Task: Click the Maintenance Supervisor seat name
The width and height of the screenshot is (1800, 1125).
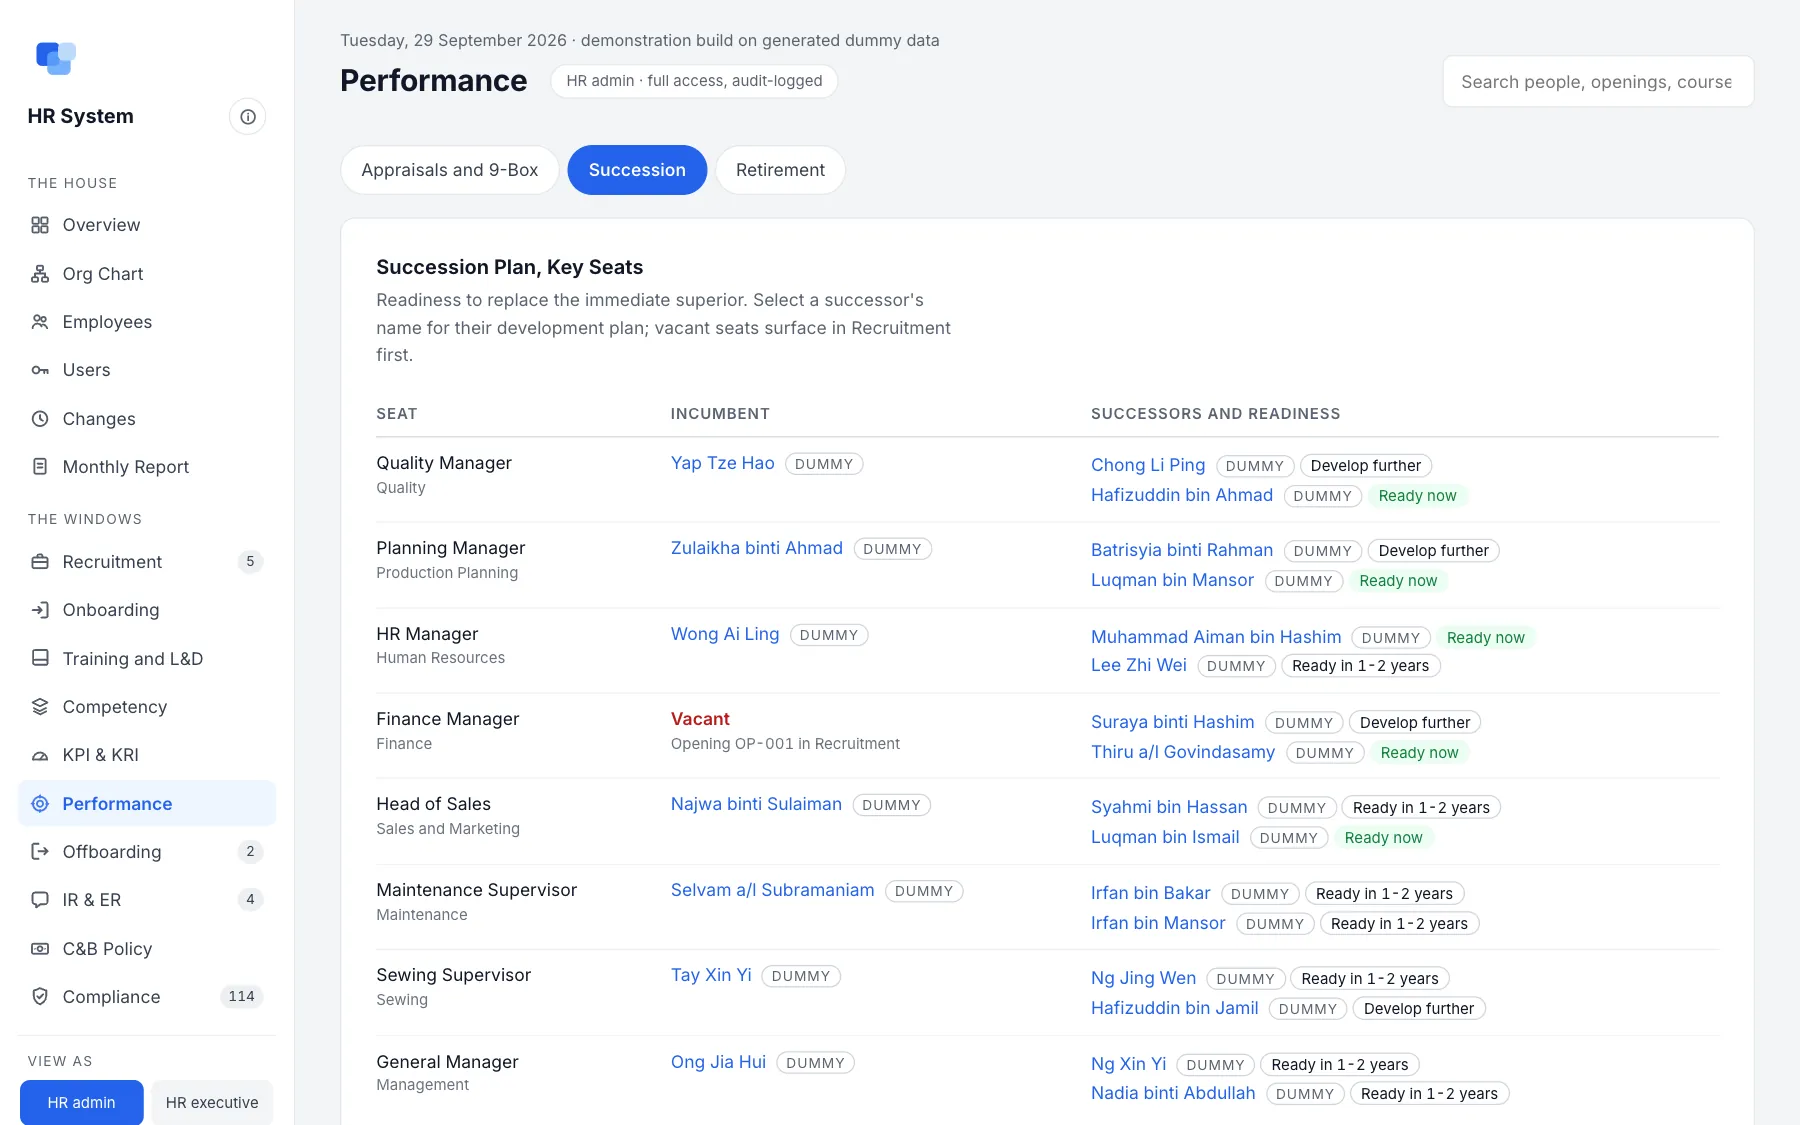Action: coord(477,890)
